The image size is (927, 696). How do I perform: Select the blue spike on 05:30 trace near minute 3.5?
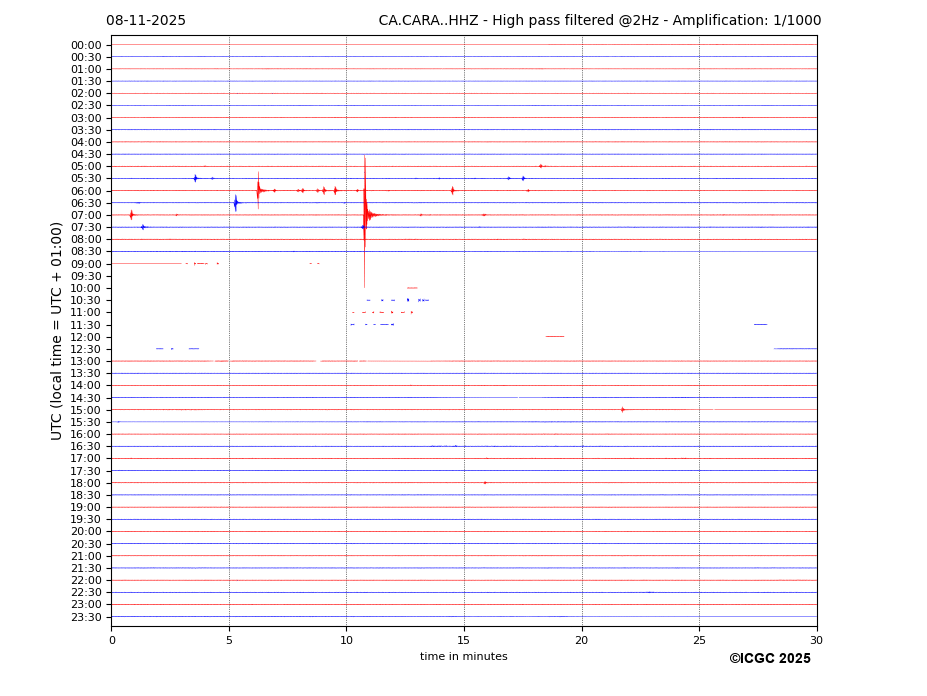click(x=195, y=178)
